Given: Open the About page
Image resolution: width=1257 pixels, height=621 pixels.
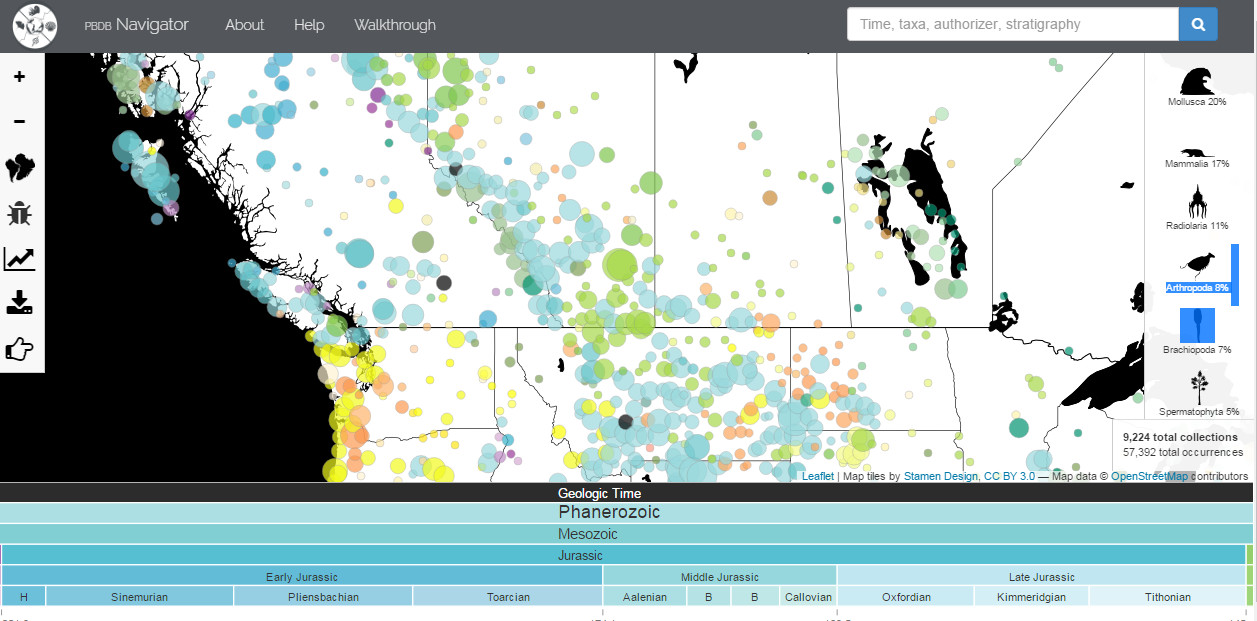Looking at the screenshot, I should coord(244,24).
